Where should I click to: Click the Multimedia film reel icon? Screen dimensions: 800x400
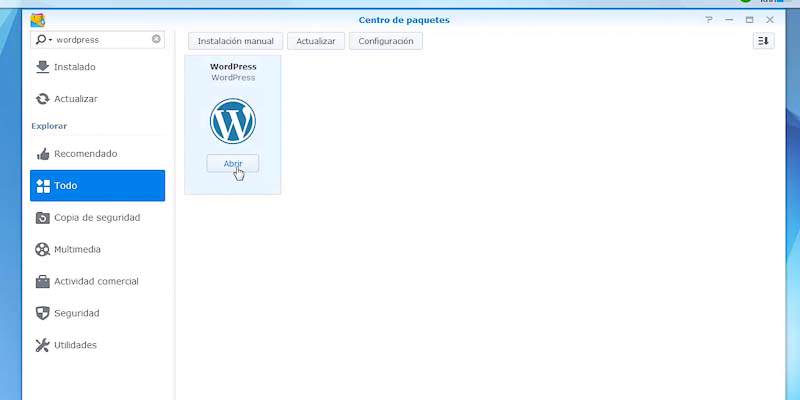(42, 249)
